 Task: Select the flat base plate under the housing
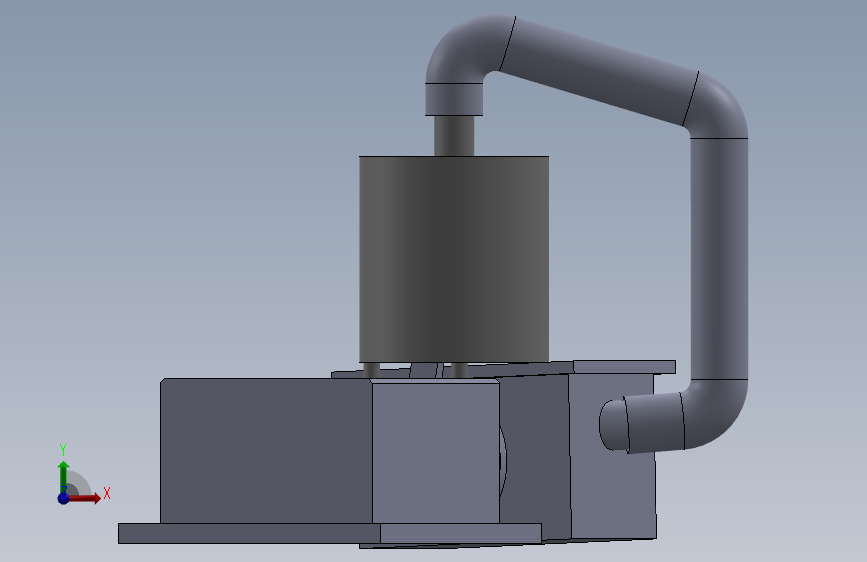tap(330, 534)
